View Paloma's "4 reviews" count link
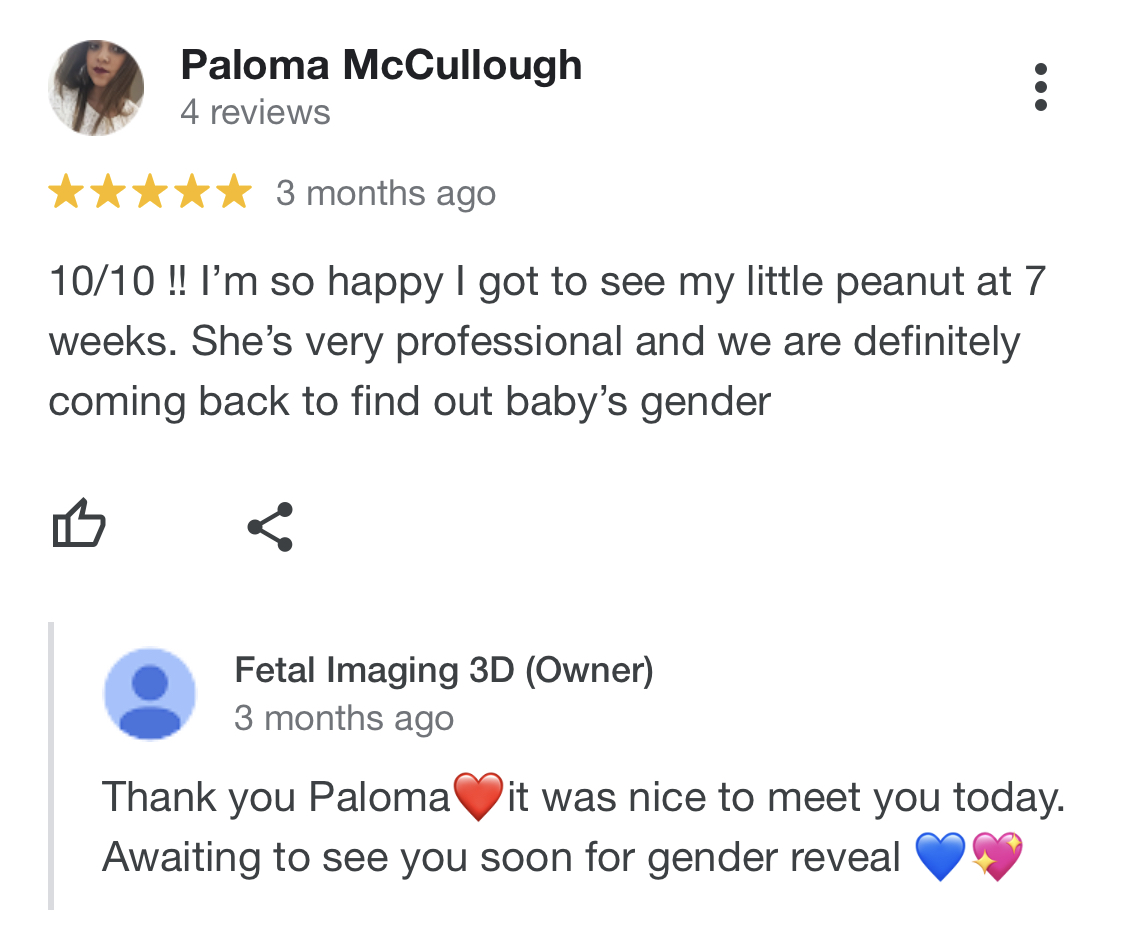The image size is (1125, 938). click(x=255, y=112)
